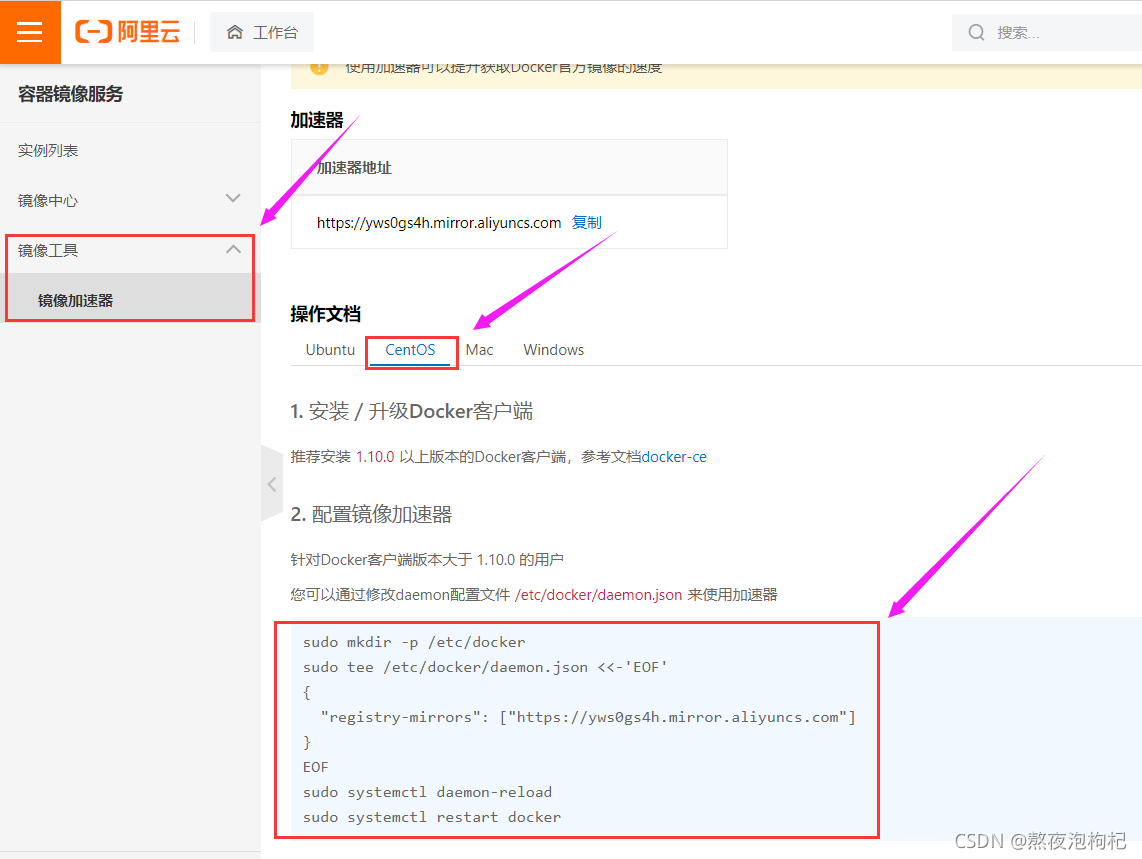
Task: Click the up chevron beside 镜像工具
Action: click(233, 249)
